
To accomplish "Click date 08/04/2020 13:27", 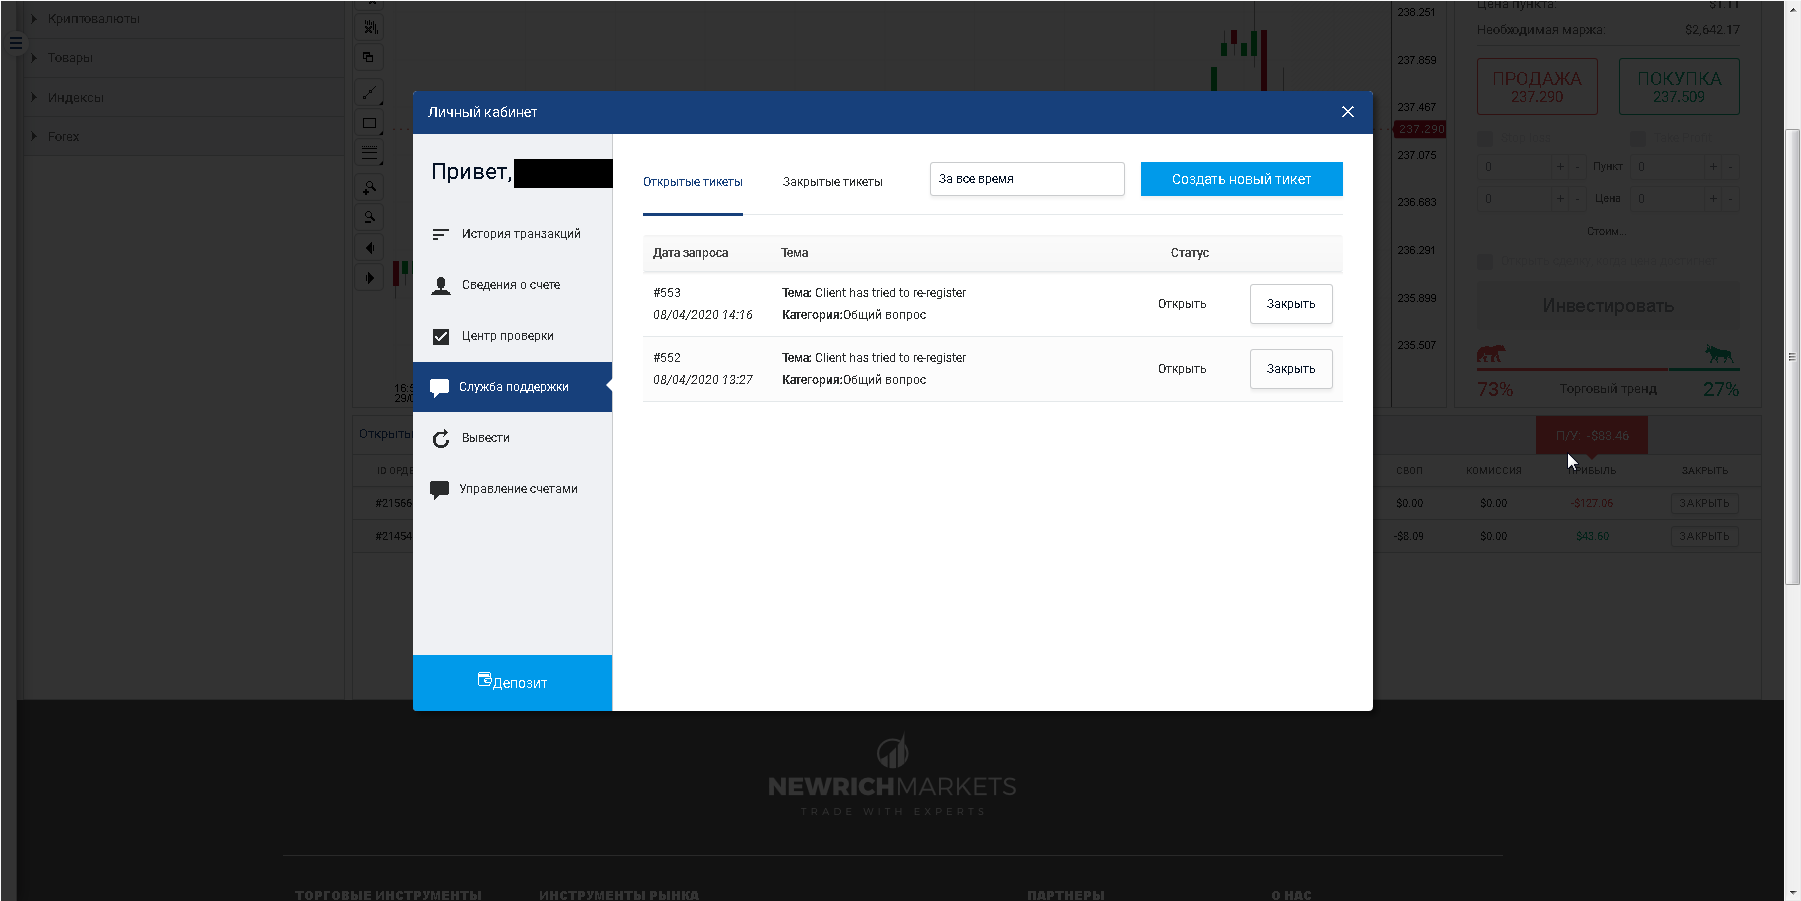I will point(703,380).
